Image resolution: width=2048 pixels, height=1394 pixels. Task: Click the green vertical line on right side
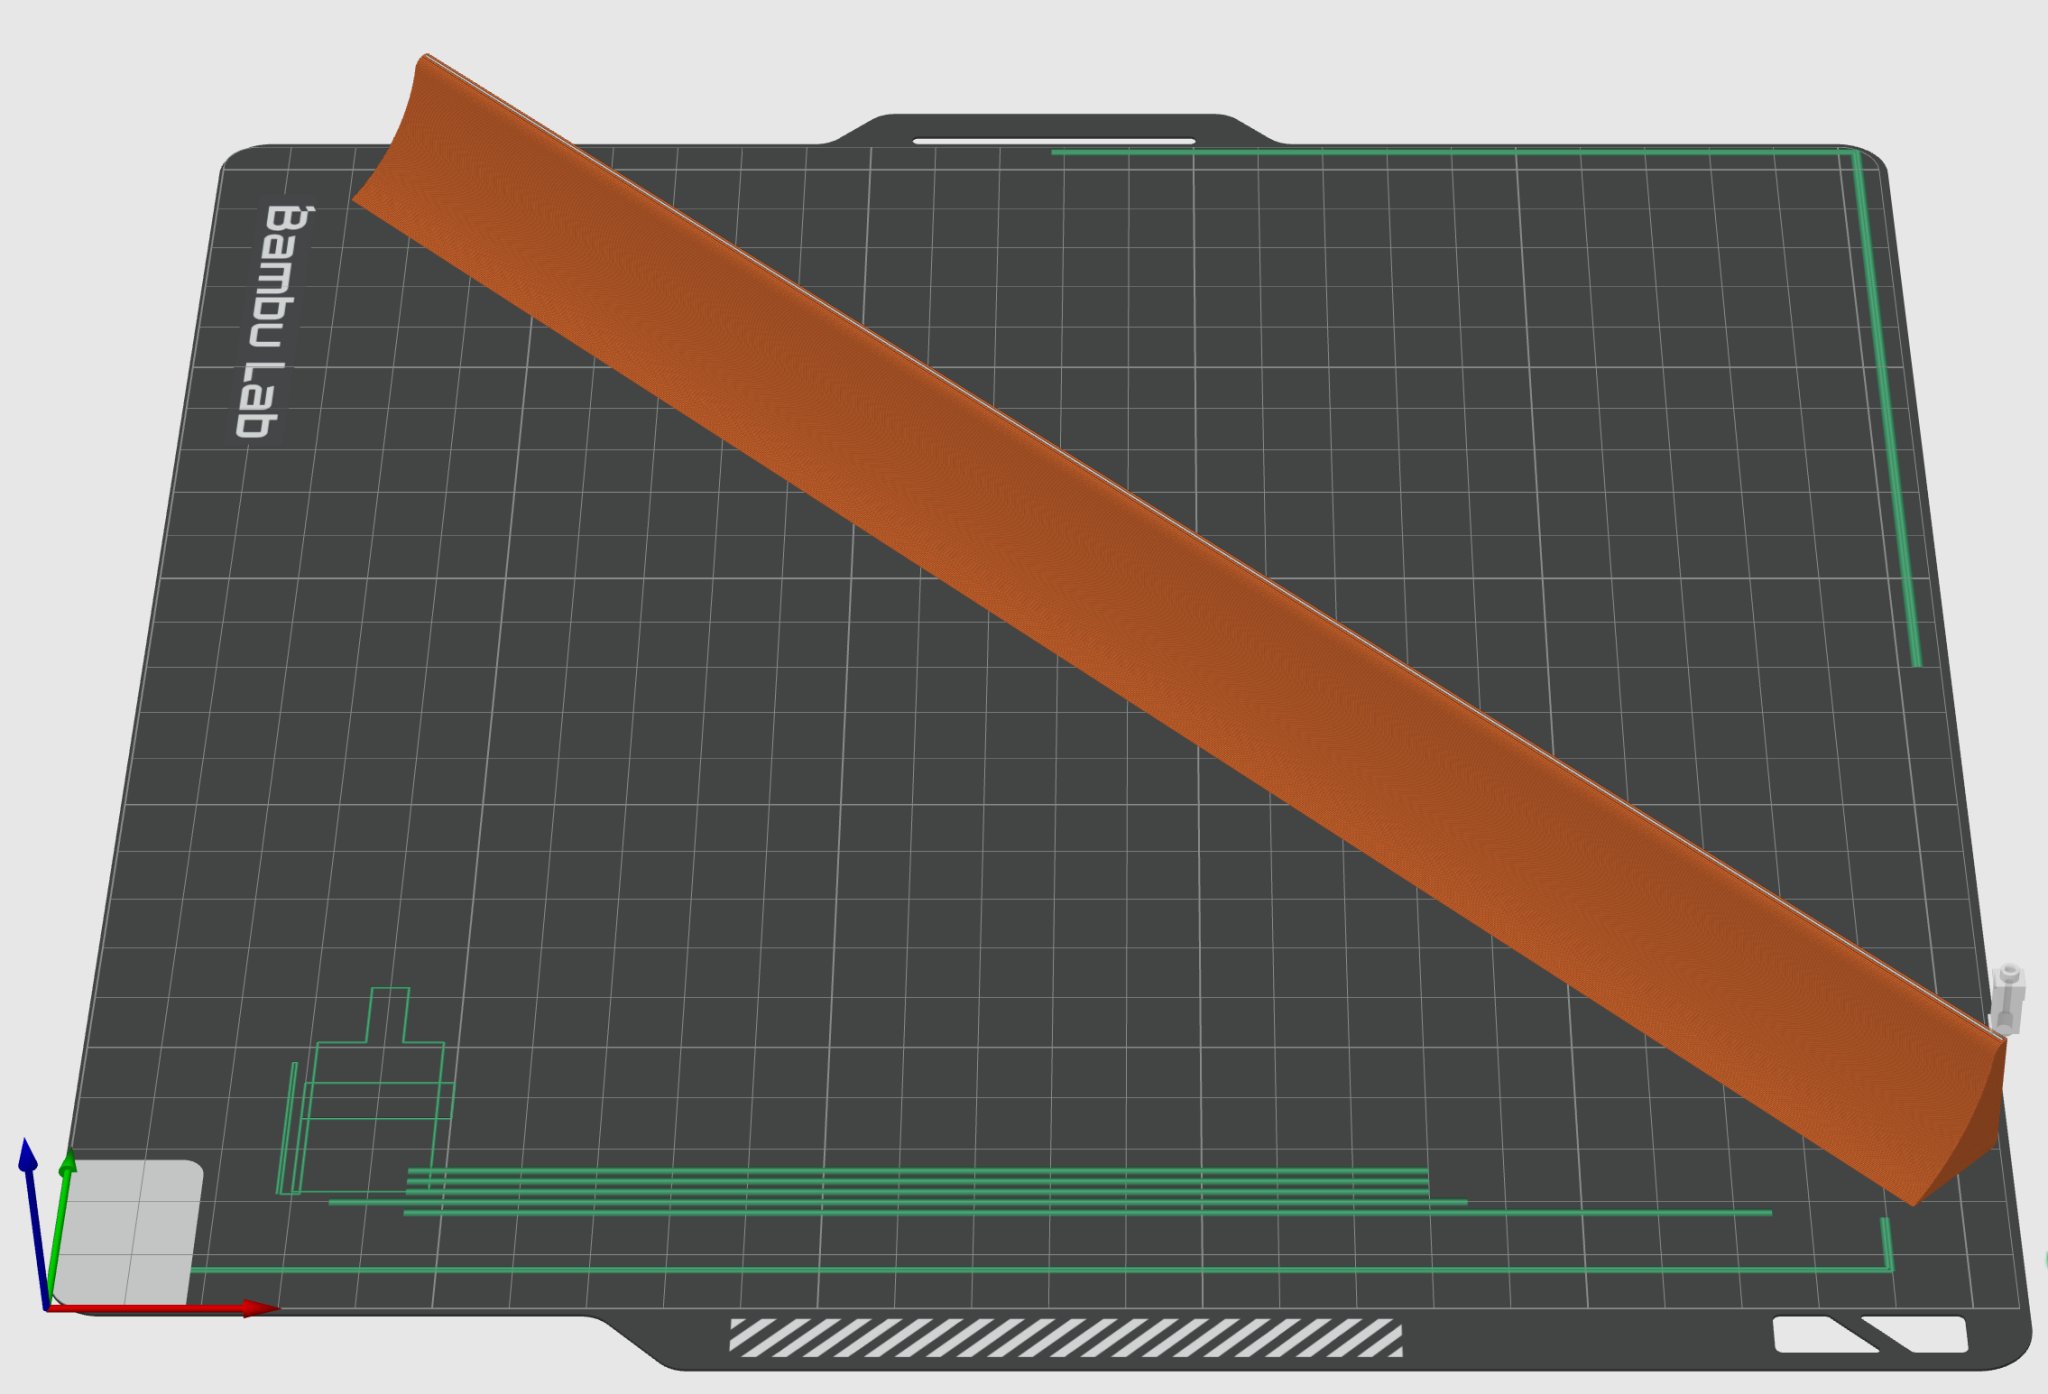tap(1886, 400)
